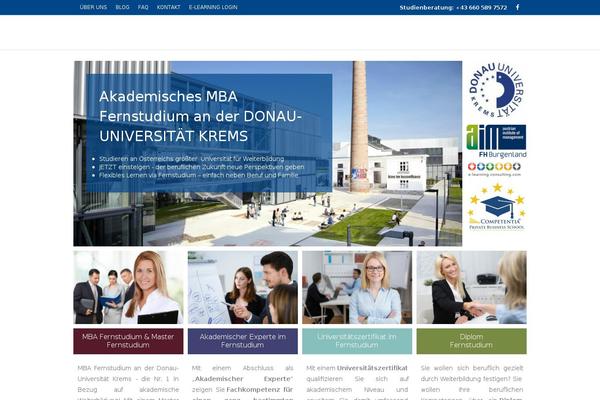This screenshot has width=600, height=400.
Task: Open the Universitätszertifikat im Fernstudium button
Action: tap(357, 341)
